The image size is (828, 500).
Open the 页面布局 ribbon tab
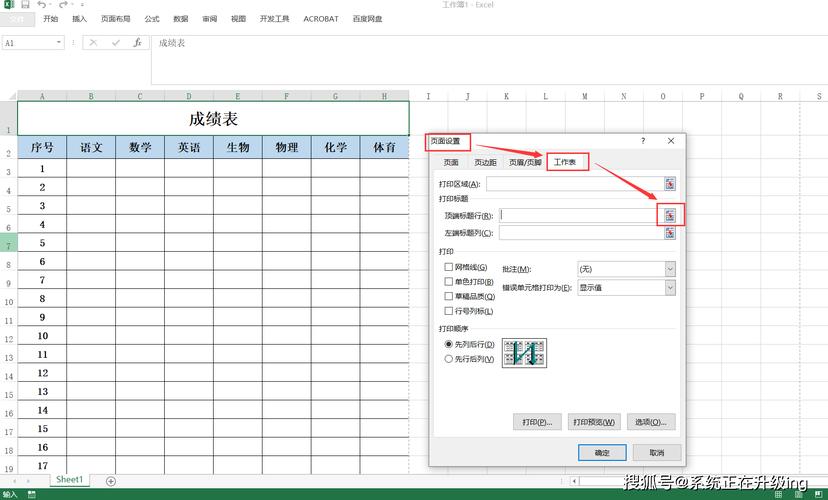[x=116, y=19]
